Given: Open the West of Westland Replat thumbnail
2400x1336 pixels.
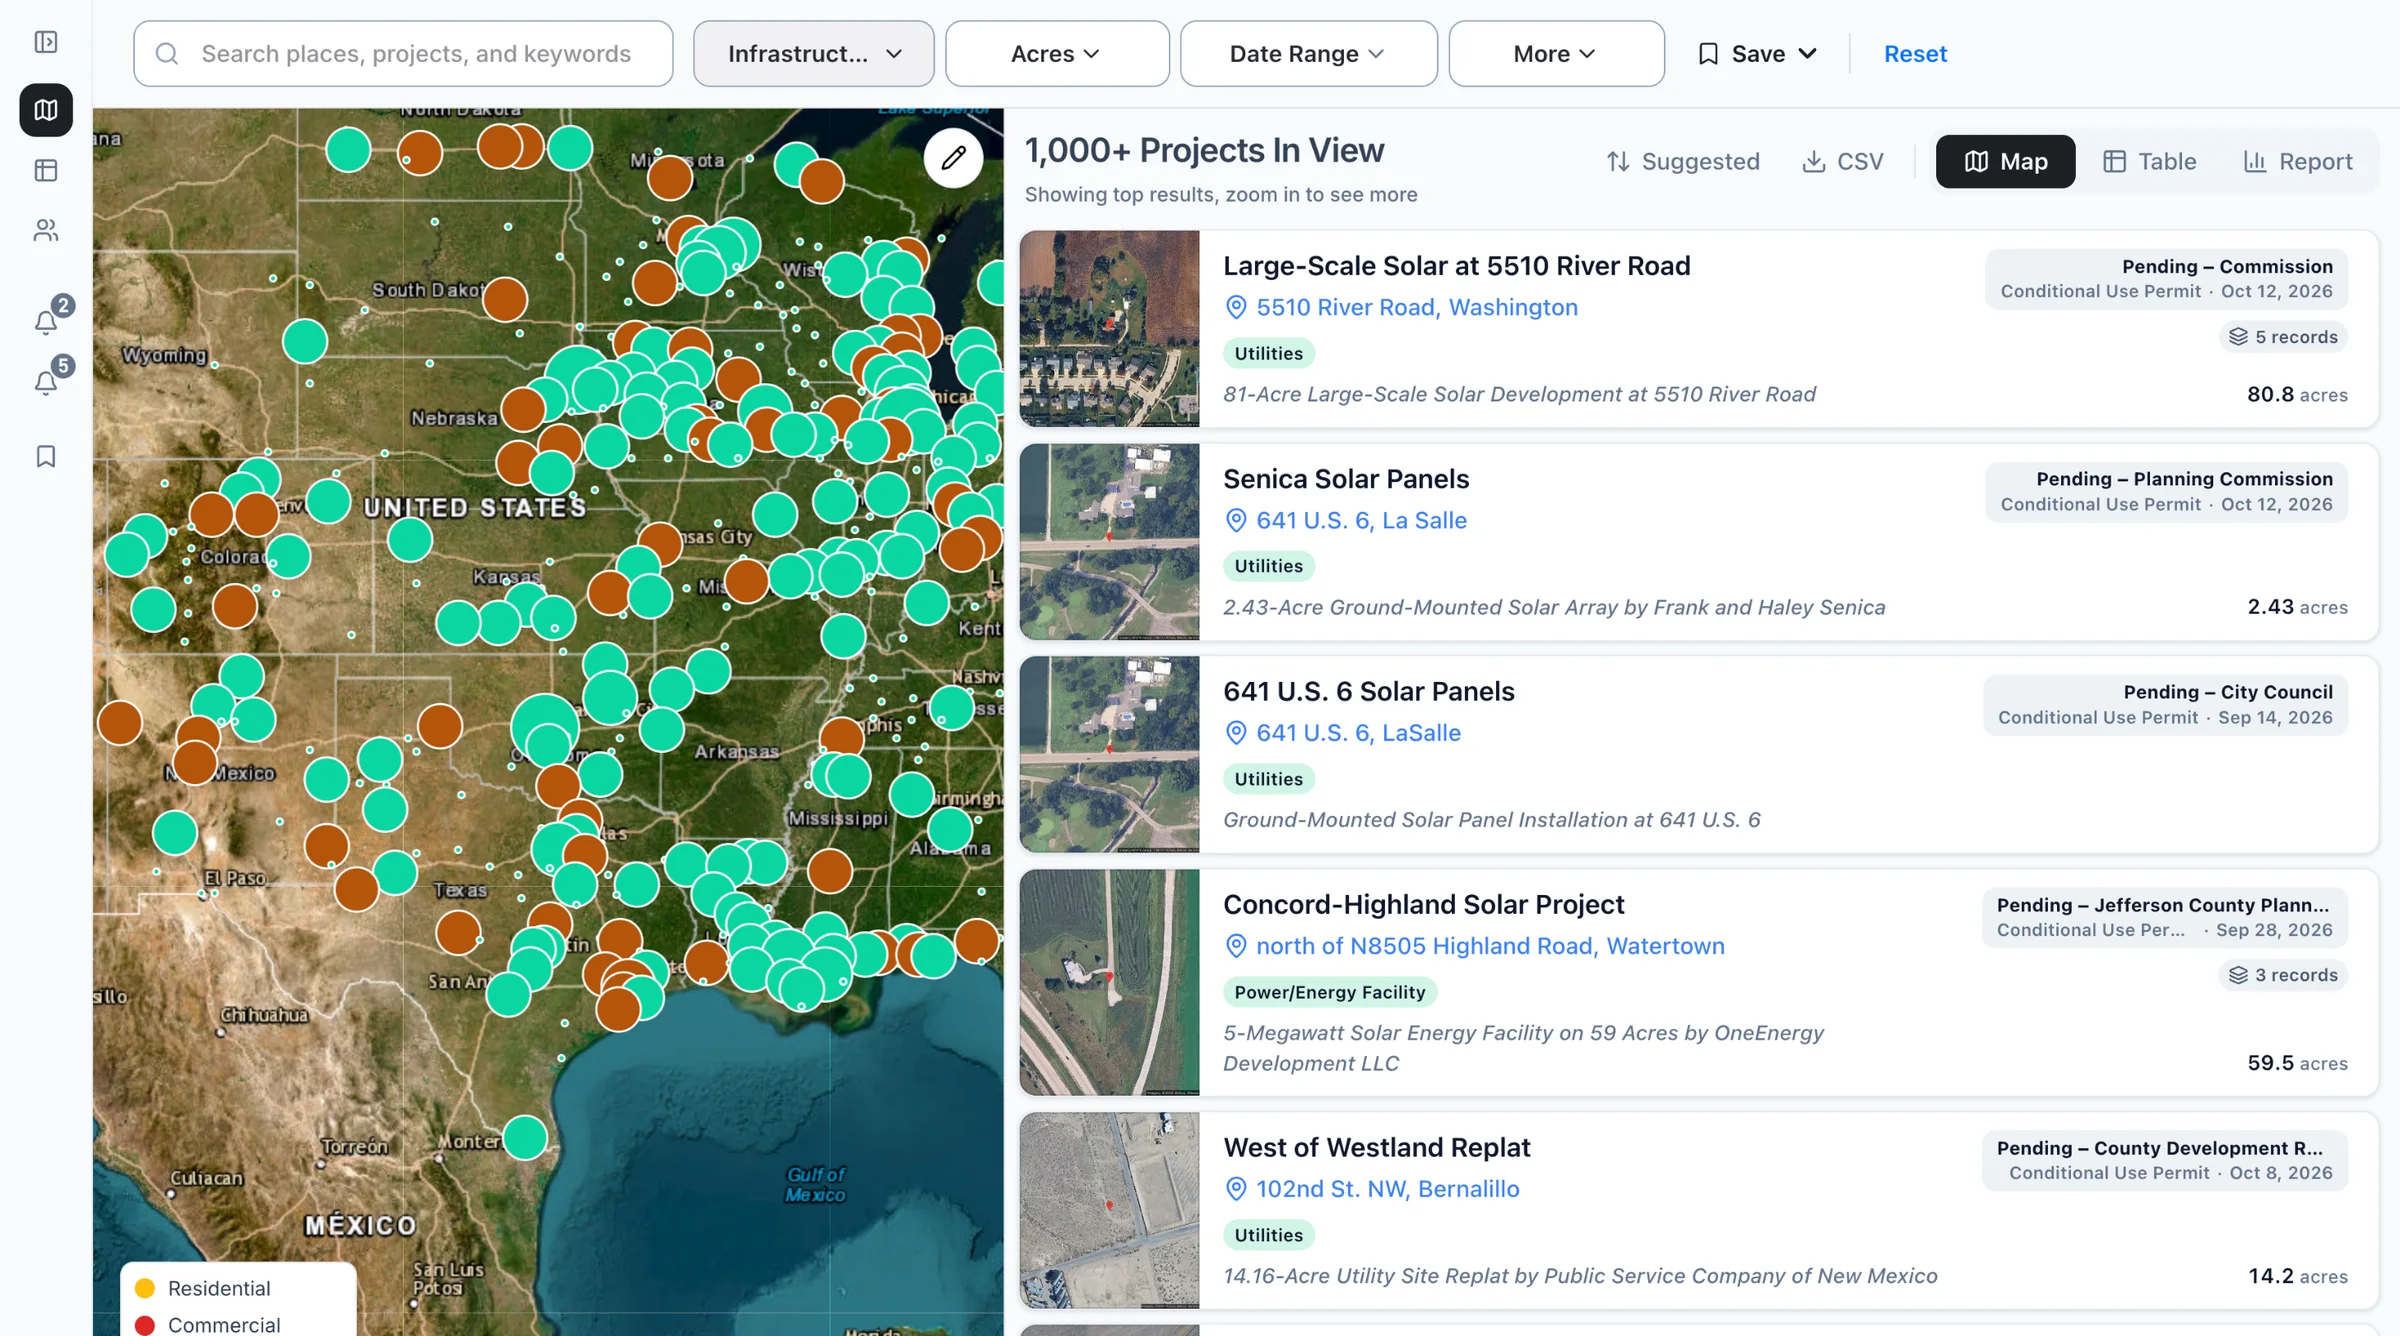Looking at the screenshot, I should click(x=1109, y=1210).
